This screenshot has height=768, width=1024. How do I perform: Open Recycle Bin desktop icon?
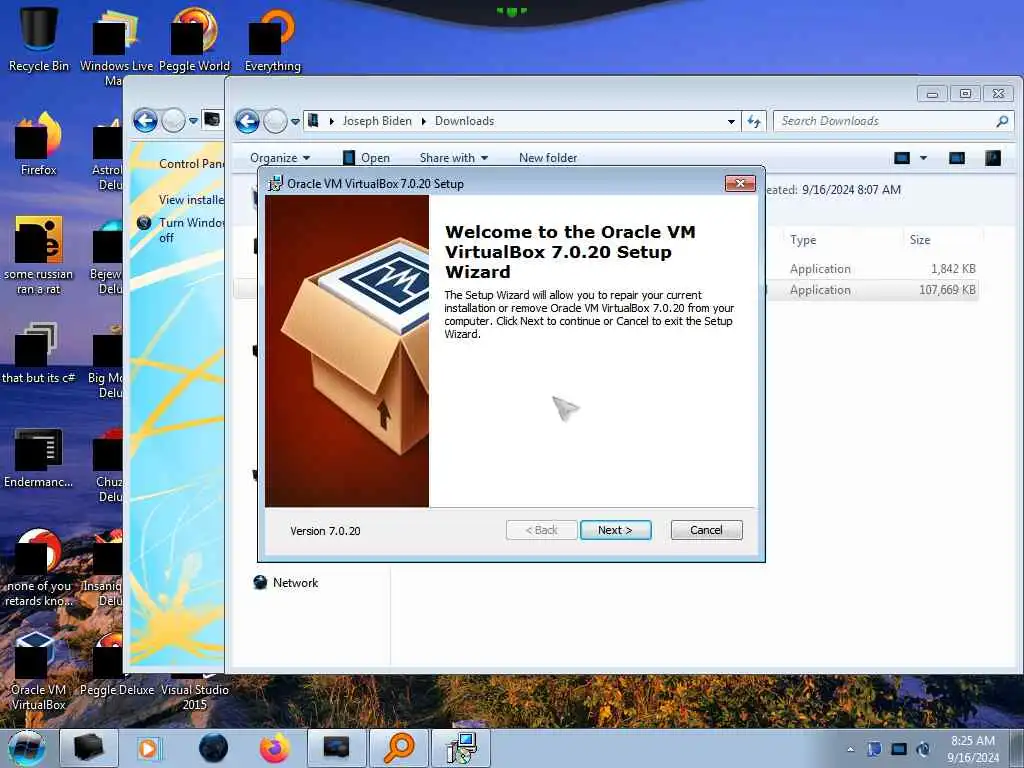point(39,39)
